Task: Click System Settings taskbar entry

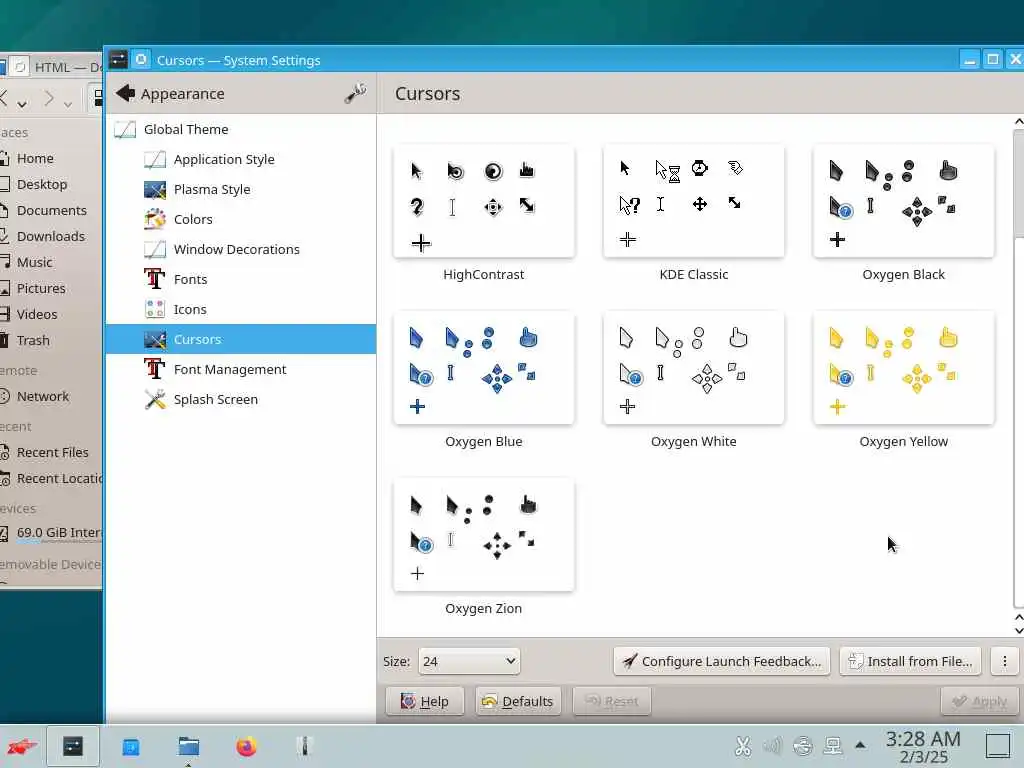Action: 73,746
